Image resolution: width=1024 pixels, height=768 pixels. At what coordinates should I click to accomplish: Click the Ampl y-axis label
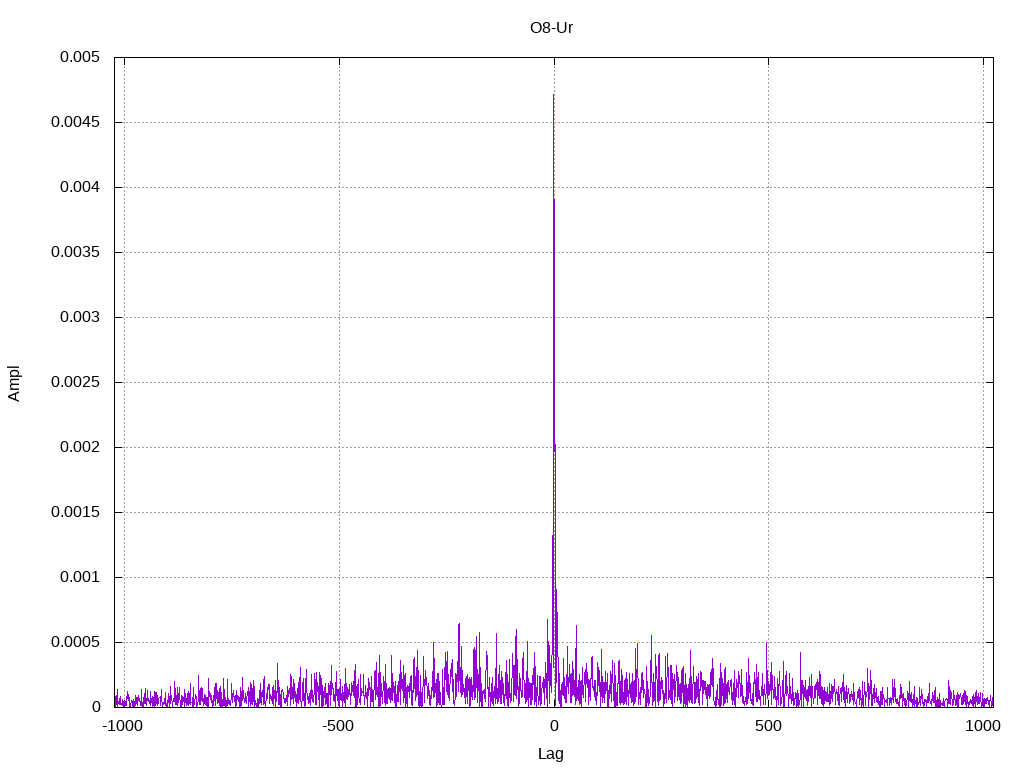[x=14, y=383]
